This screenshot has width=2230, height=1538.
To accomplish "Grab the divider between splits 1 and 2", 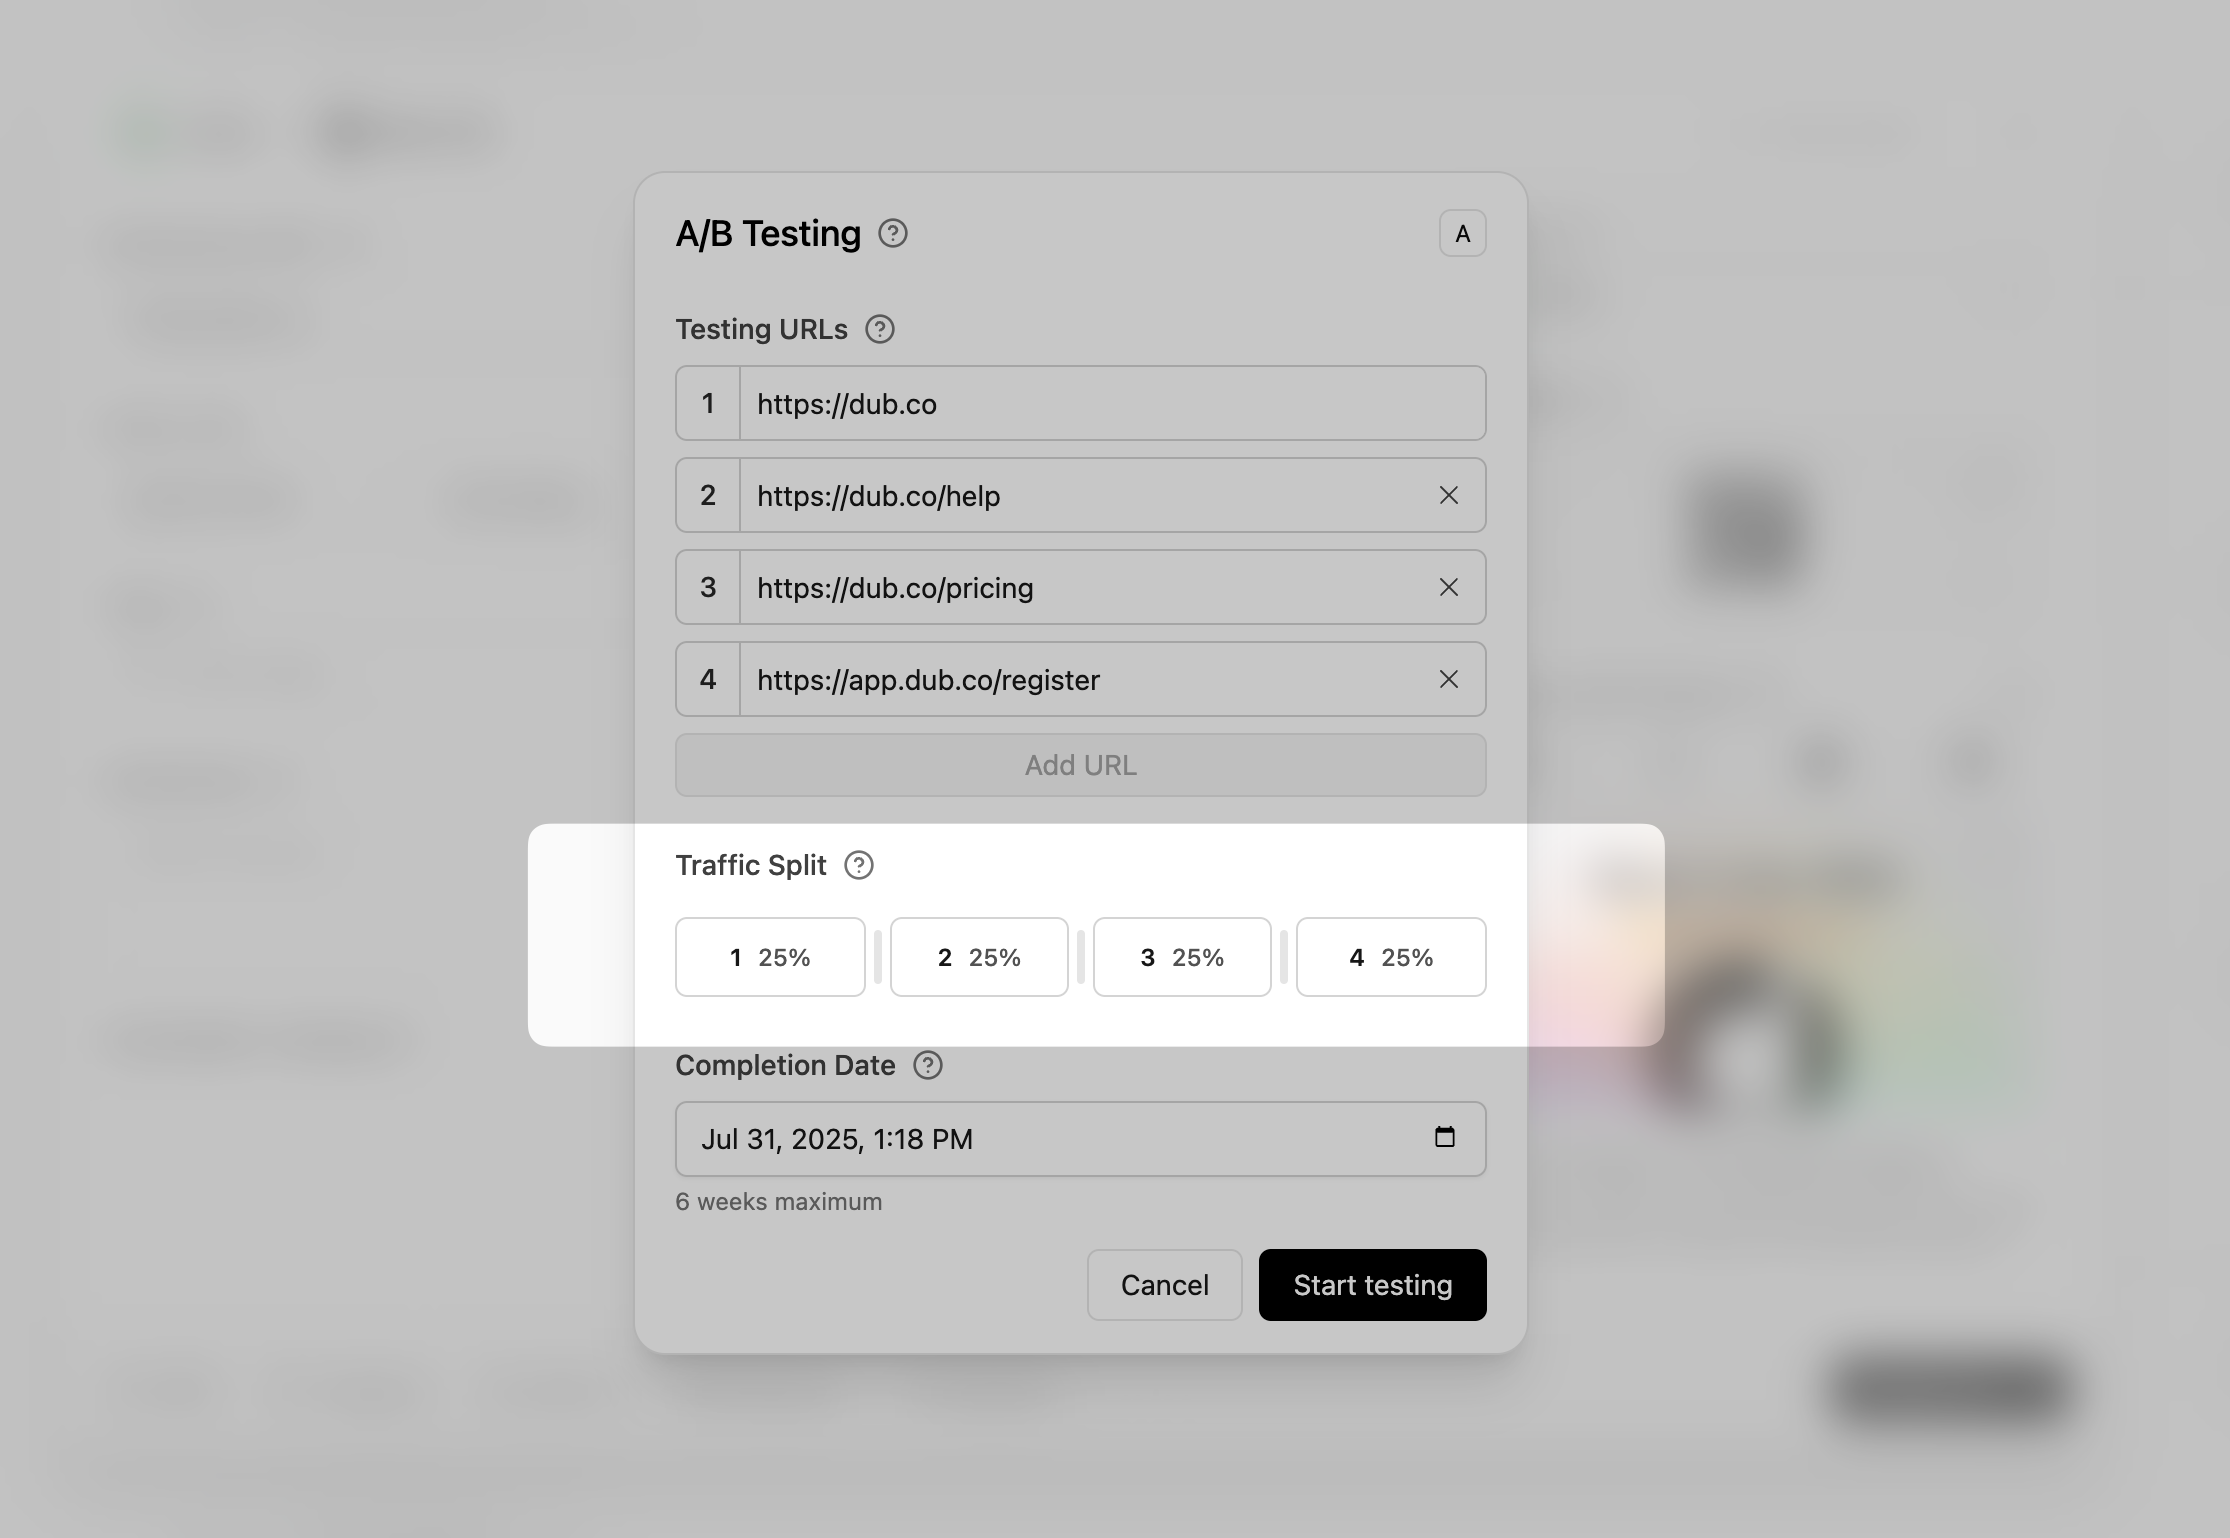I will pos(878,958).
